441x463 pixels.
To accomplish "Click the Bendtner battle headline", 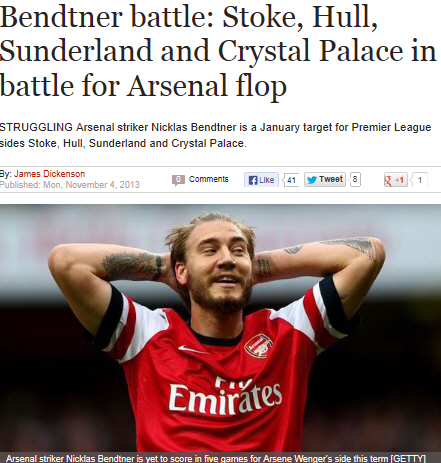I will pos(218,51).
